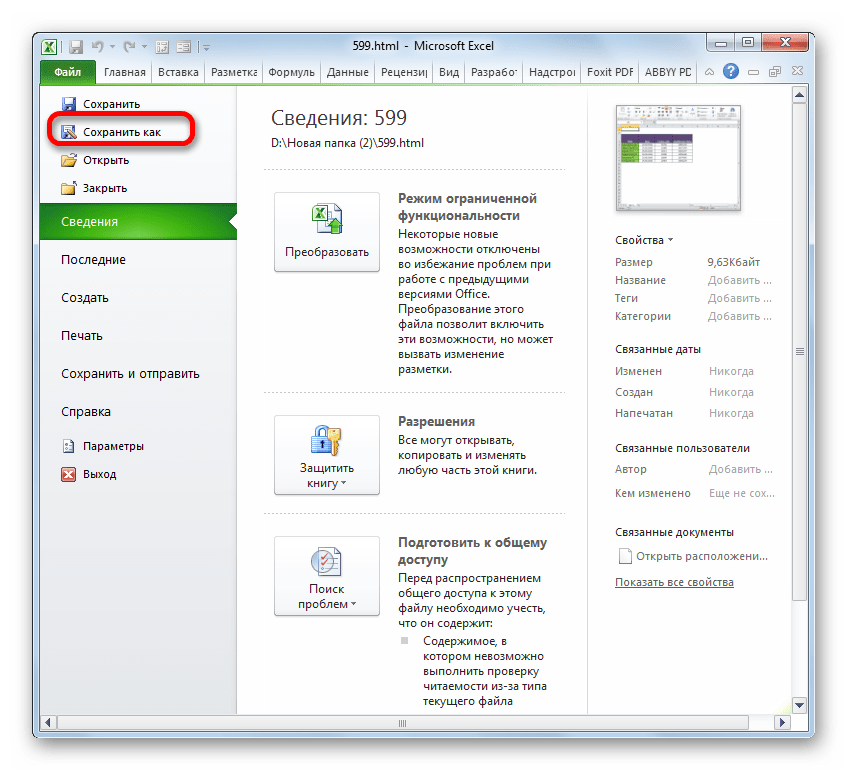The width and height of the screenshot is (848, 771).
Task: Switch to the Home (Главная) tab
Action: tap(124, 72)
